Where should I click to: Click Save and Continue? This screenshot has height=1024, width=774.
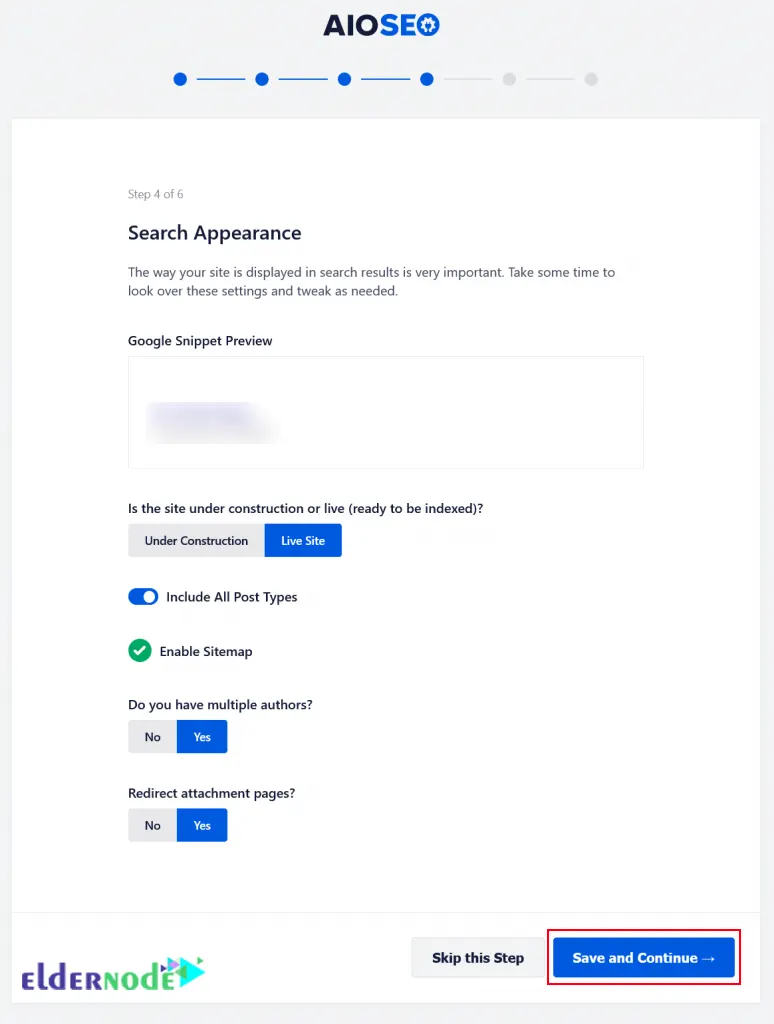(643, 957)
